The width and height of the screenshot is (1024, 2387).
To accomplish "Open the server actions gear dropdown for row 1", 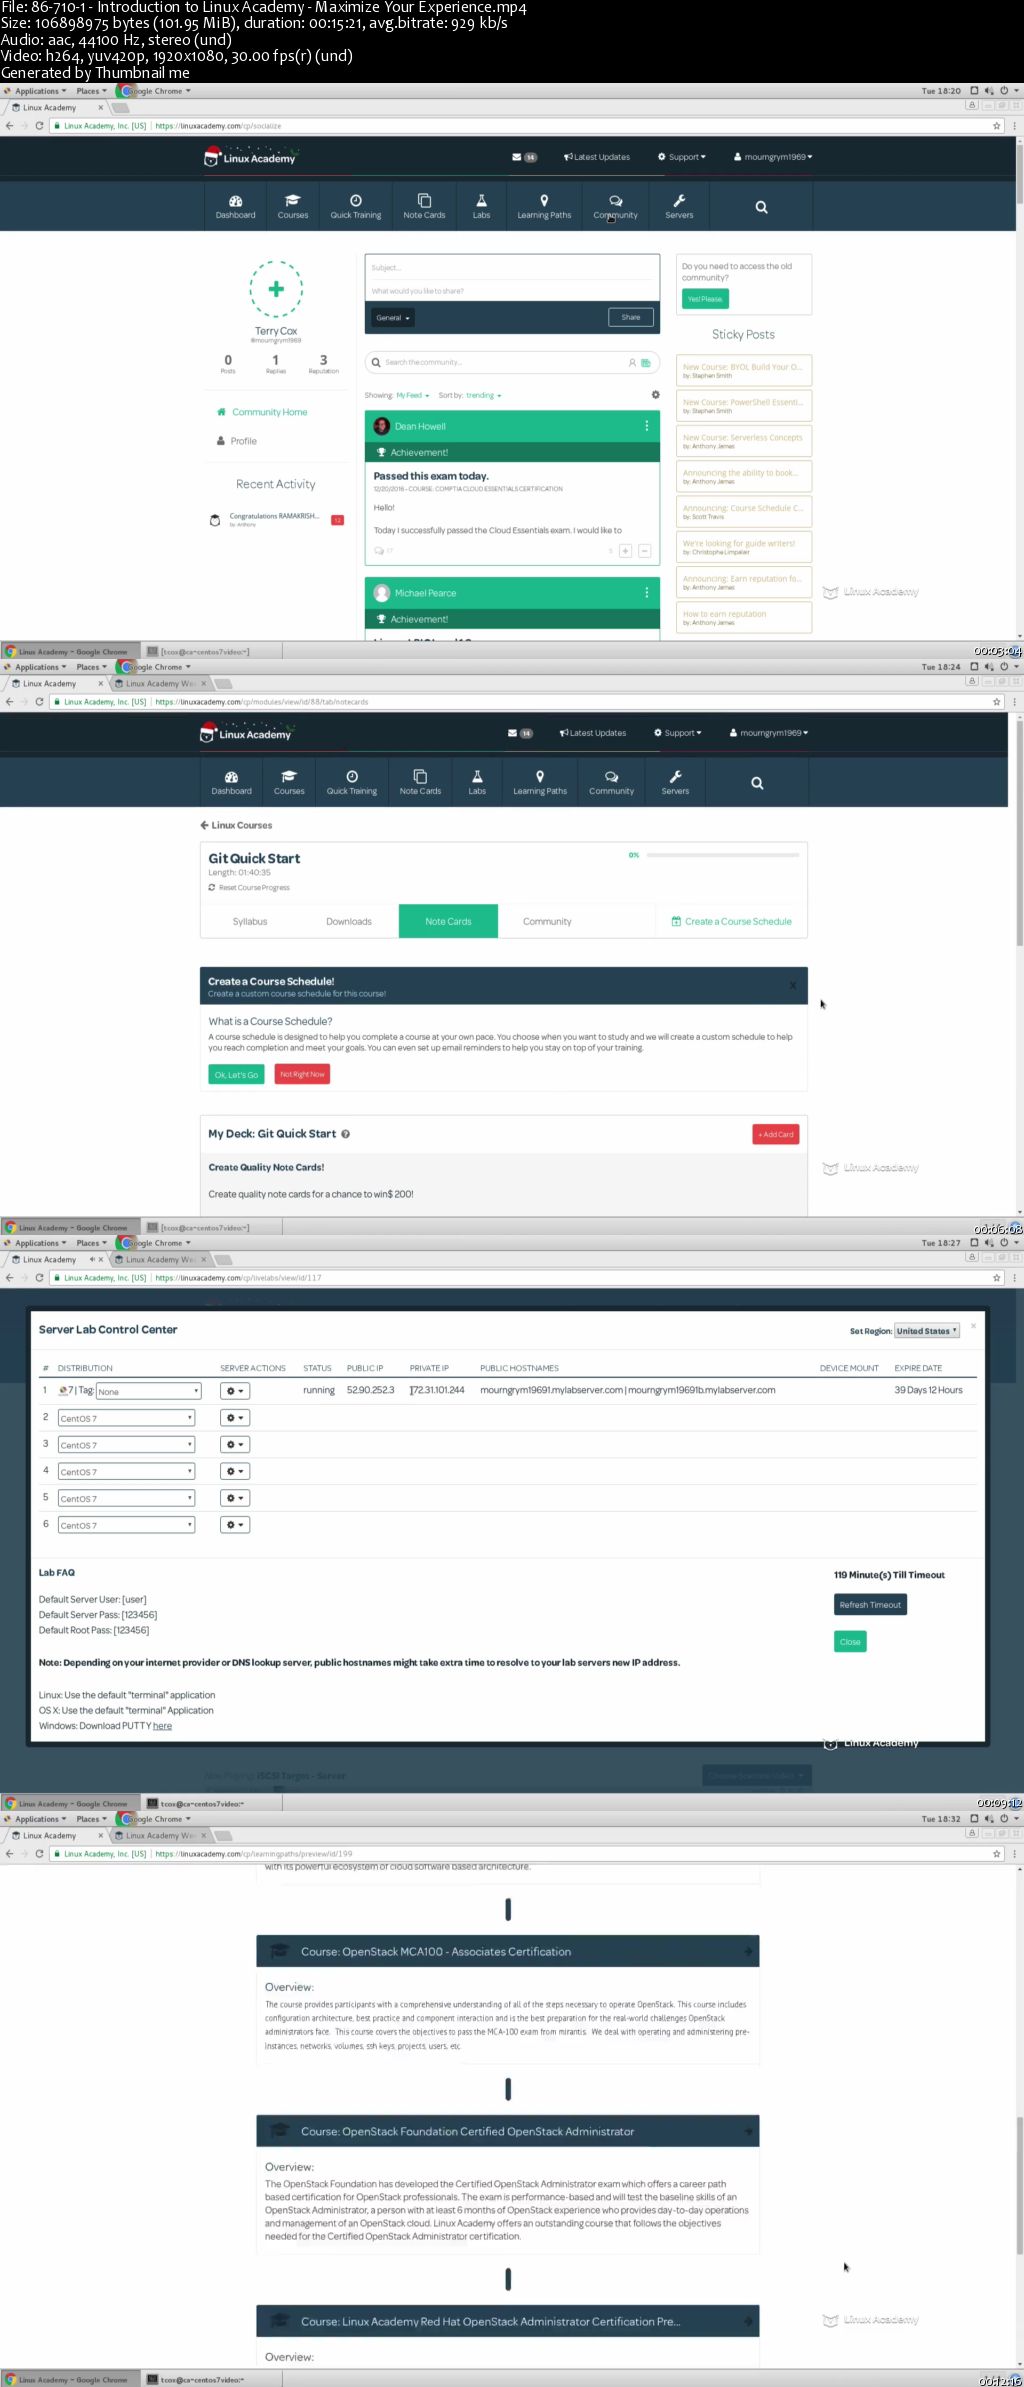I will coord(235,1391).
